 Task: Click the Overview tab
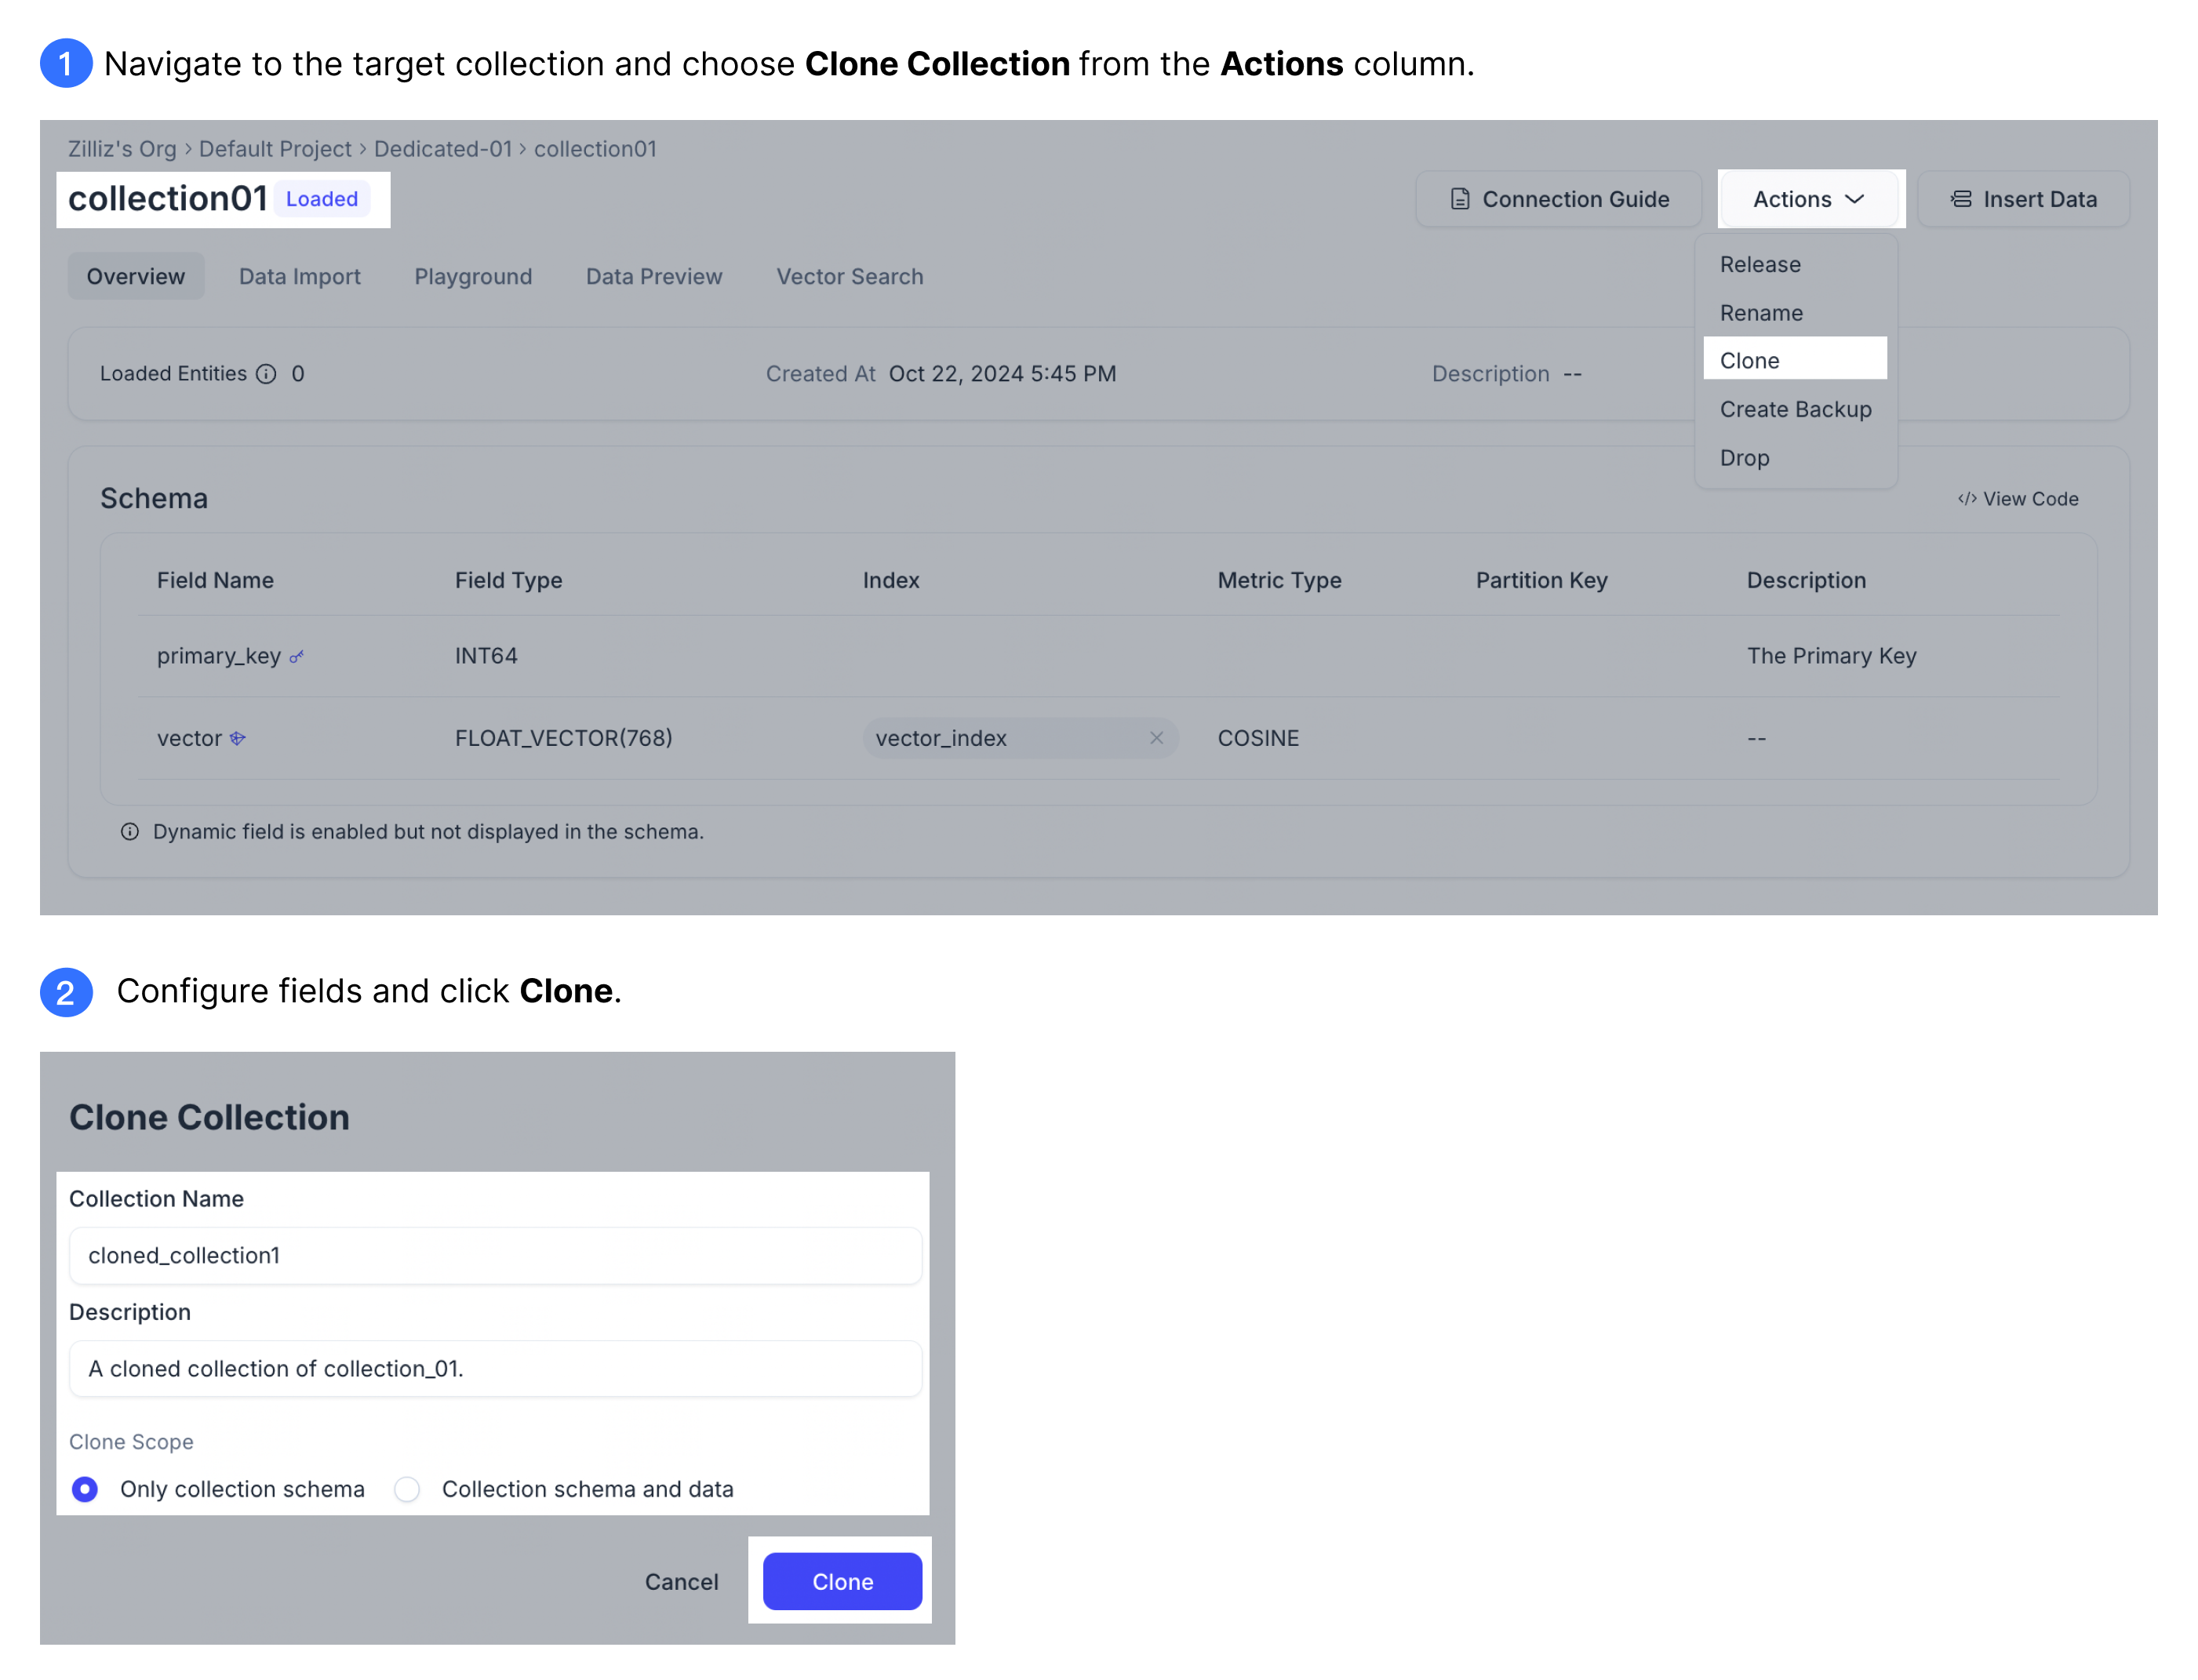point(136,275)
